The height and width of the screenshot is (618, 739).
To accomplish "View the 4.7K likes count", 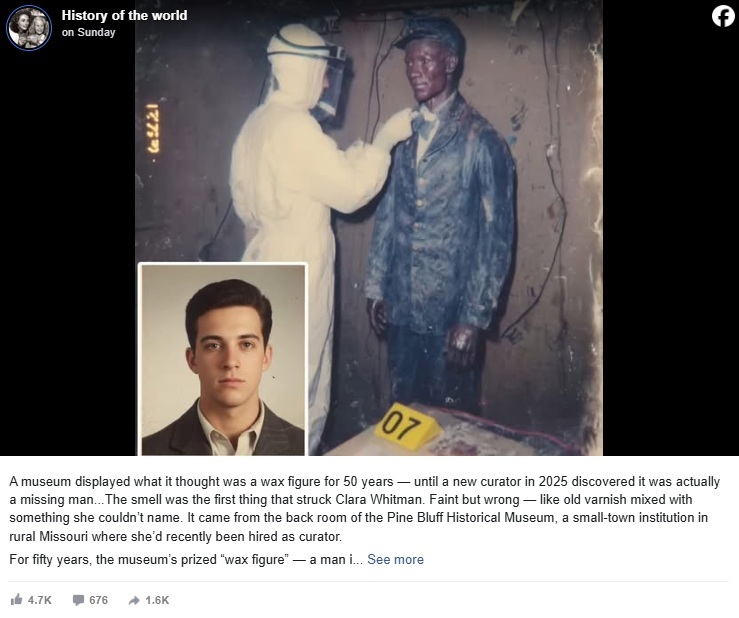I will pos(40,600).
